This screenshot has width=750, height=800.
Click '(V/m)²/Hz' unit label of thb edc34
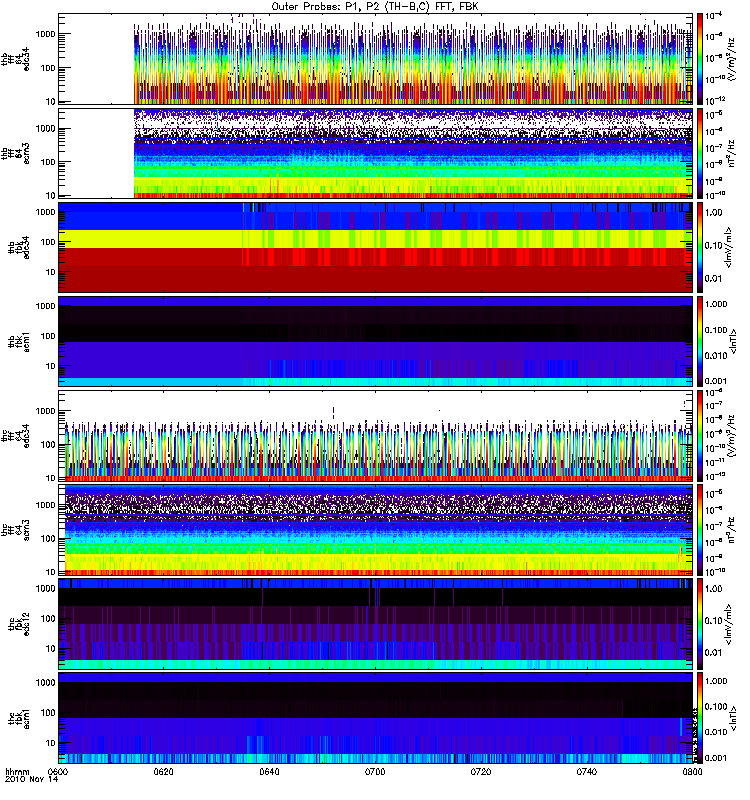coord(731,60)
